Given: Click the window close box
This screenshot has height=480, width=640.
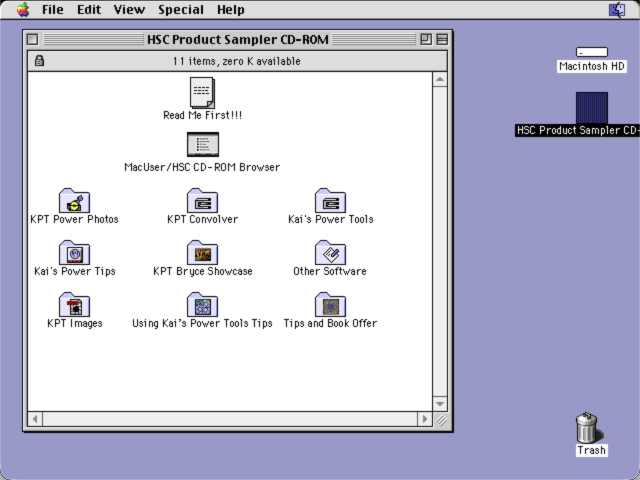Looking at the screenshot, I should [x=32, y=39].
